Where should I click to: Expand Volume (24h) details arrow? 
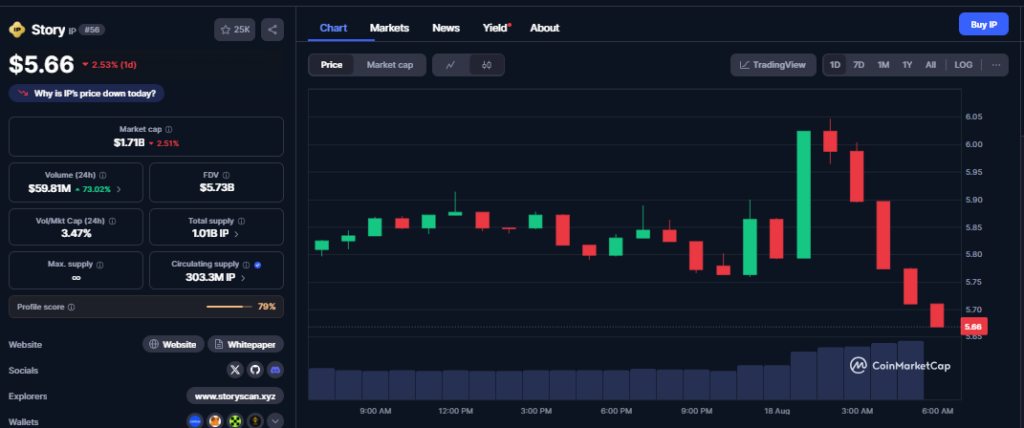tap(118, 189)
